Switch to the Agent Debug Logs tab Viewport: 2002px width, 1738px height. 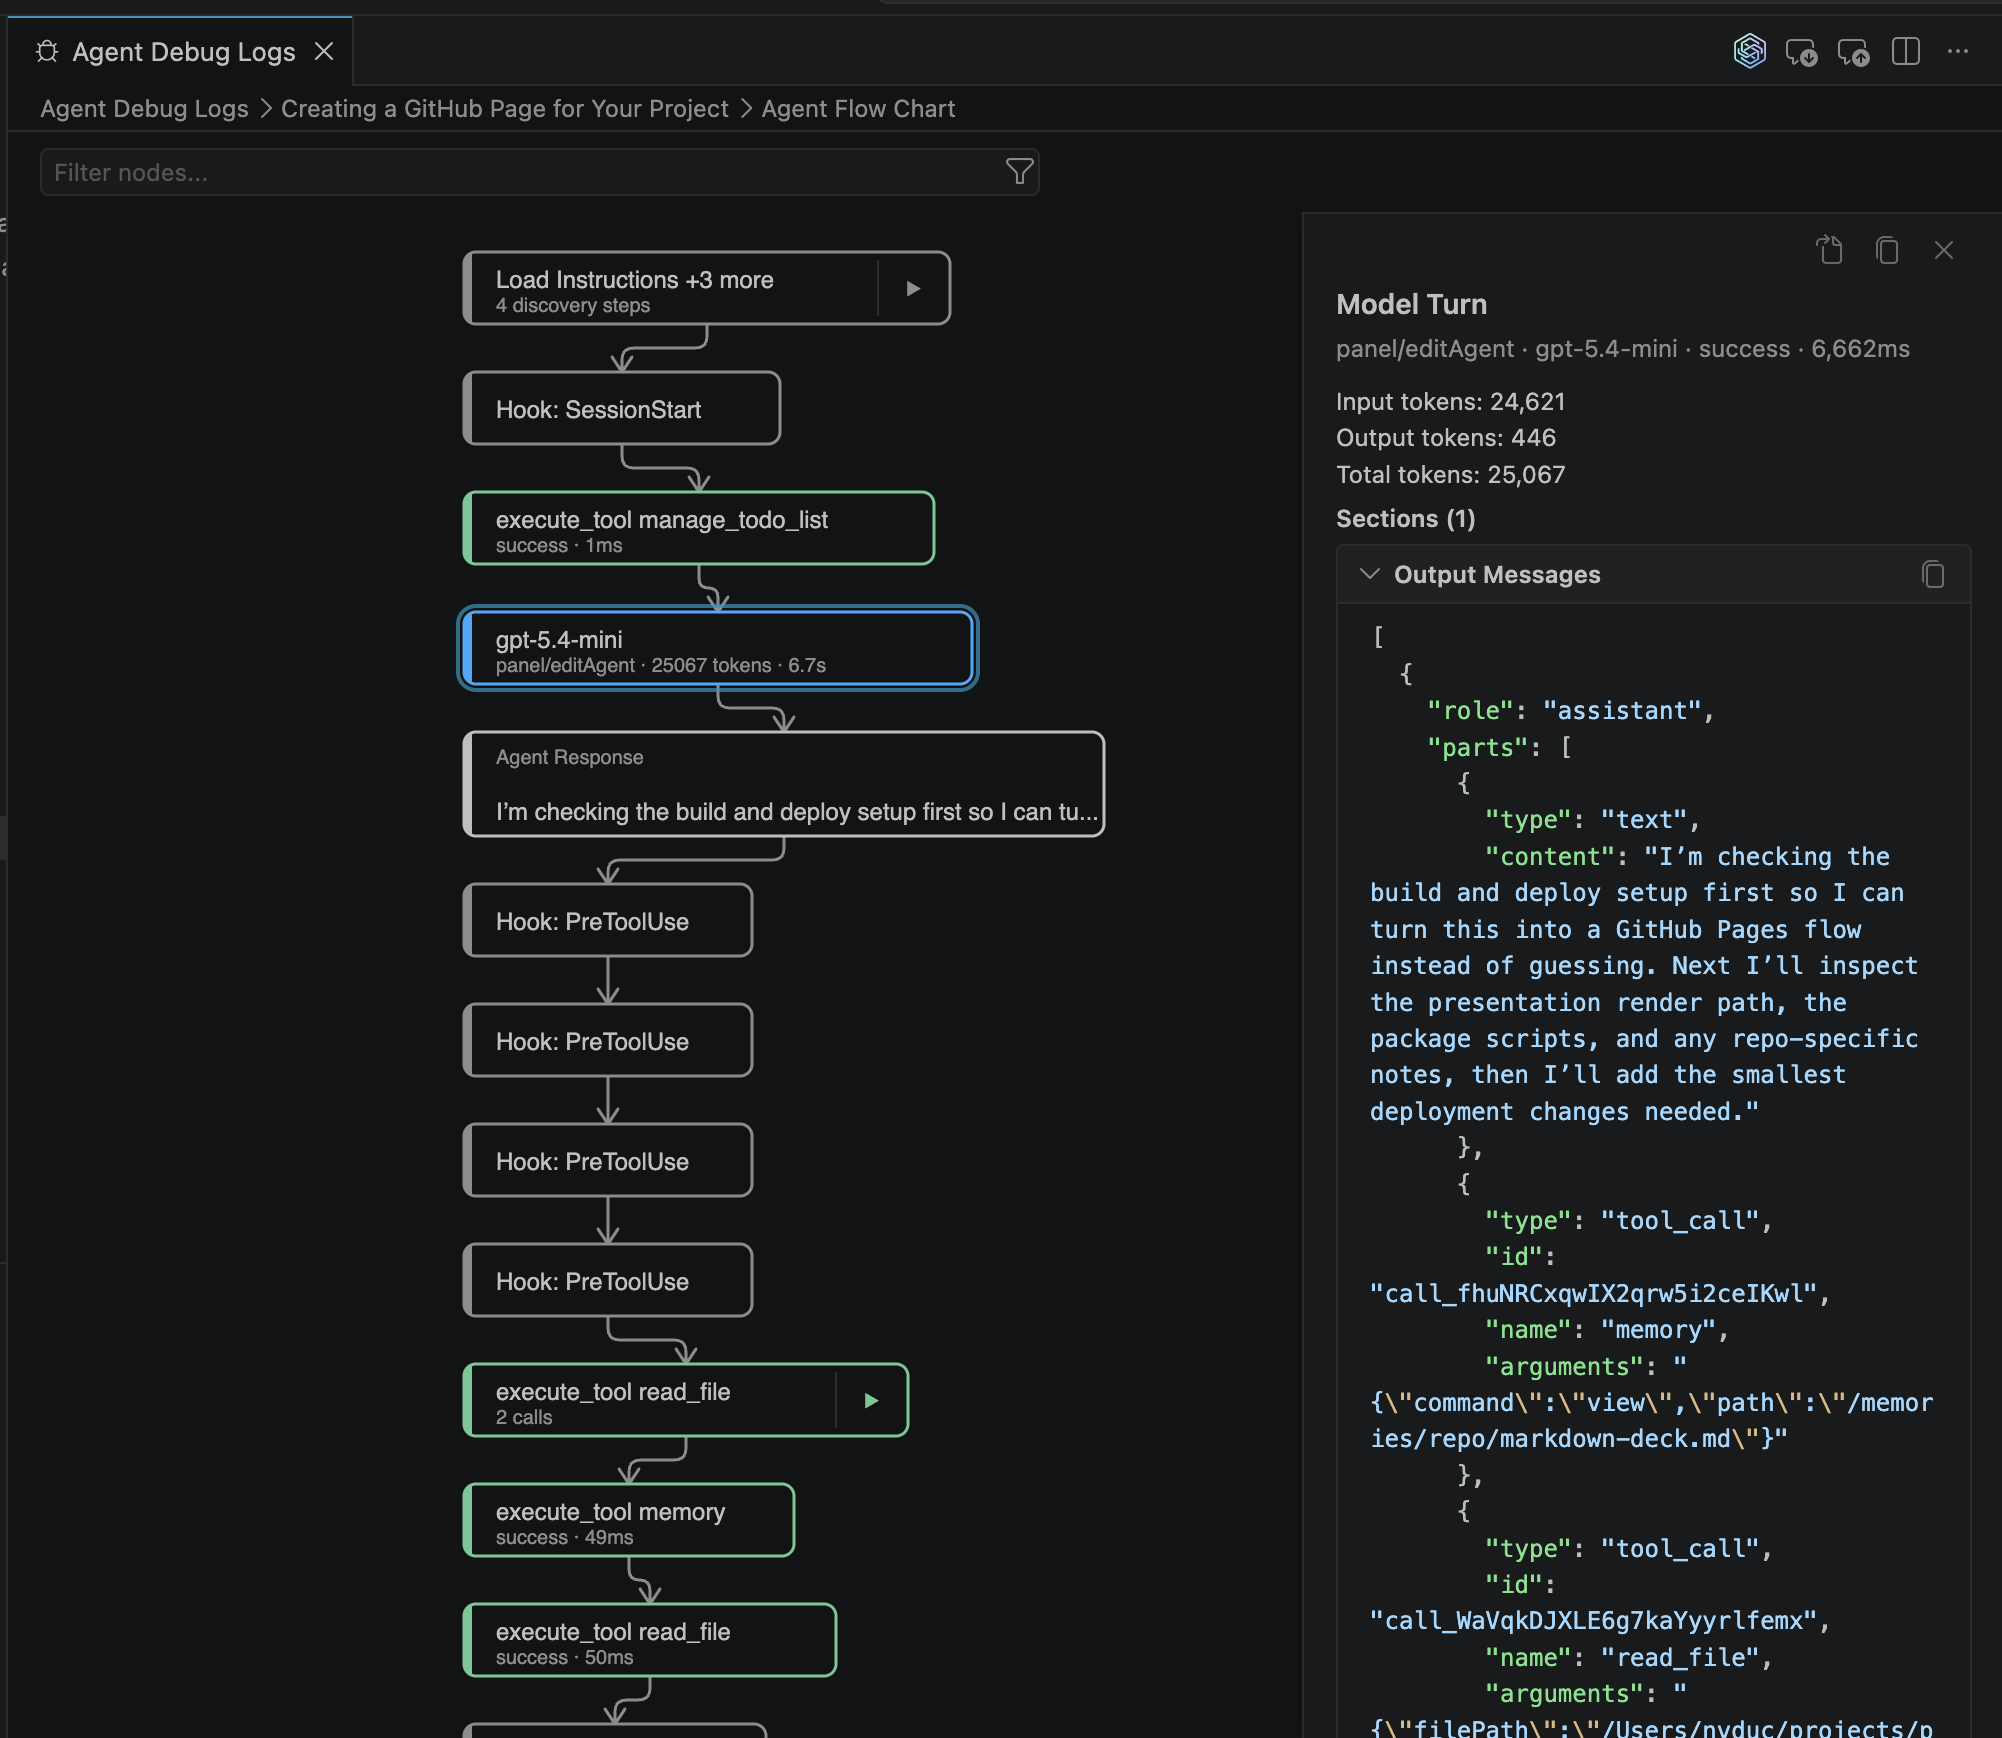(185, 51)
